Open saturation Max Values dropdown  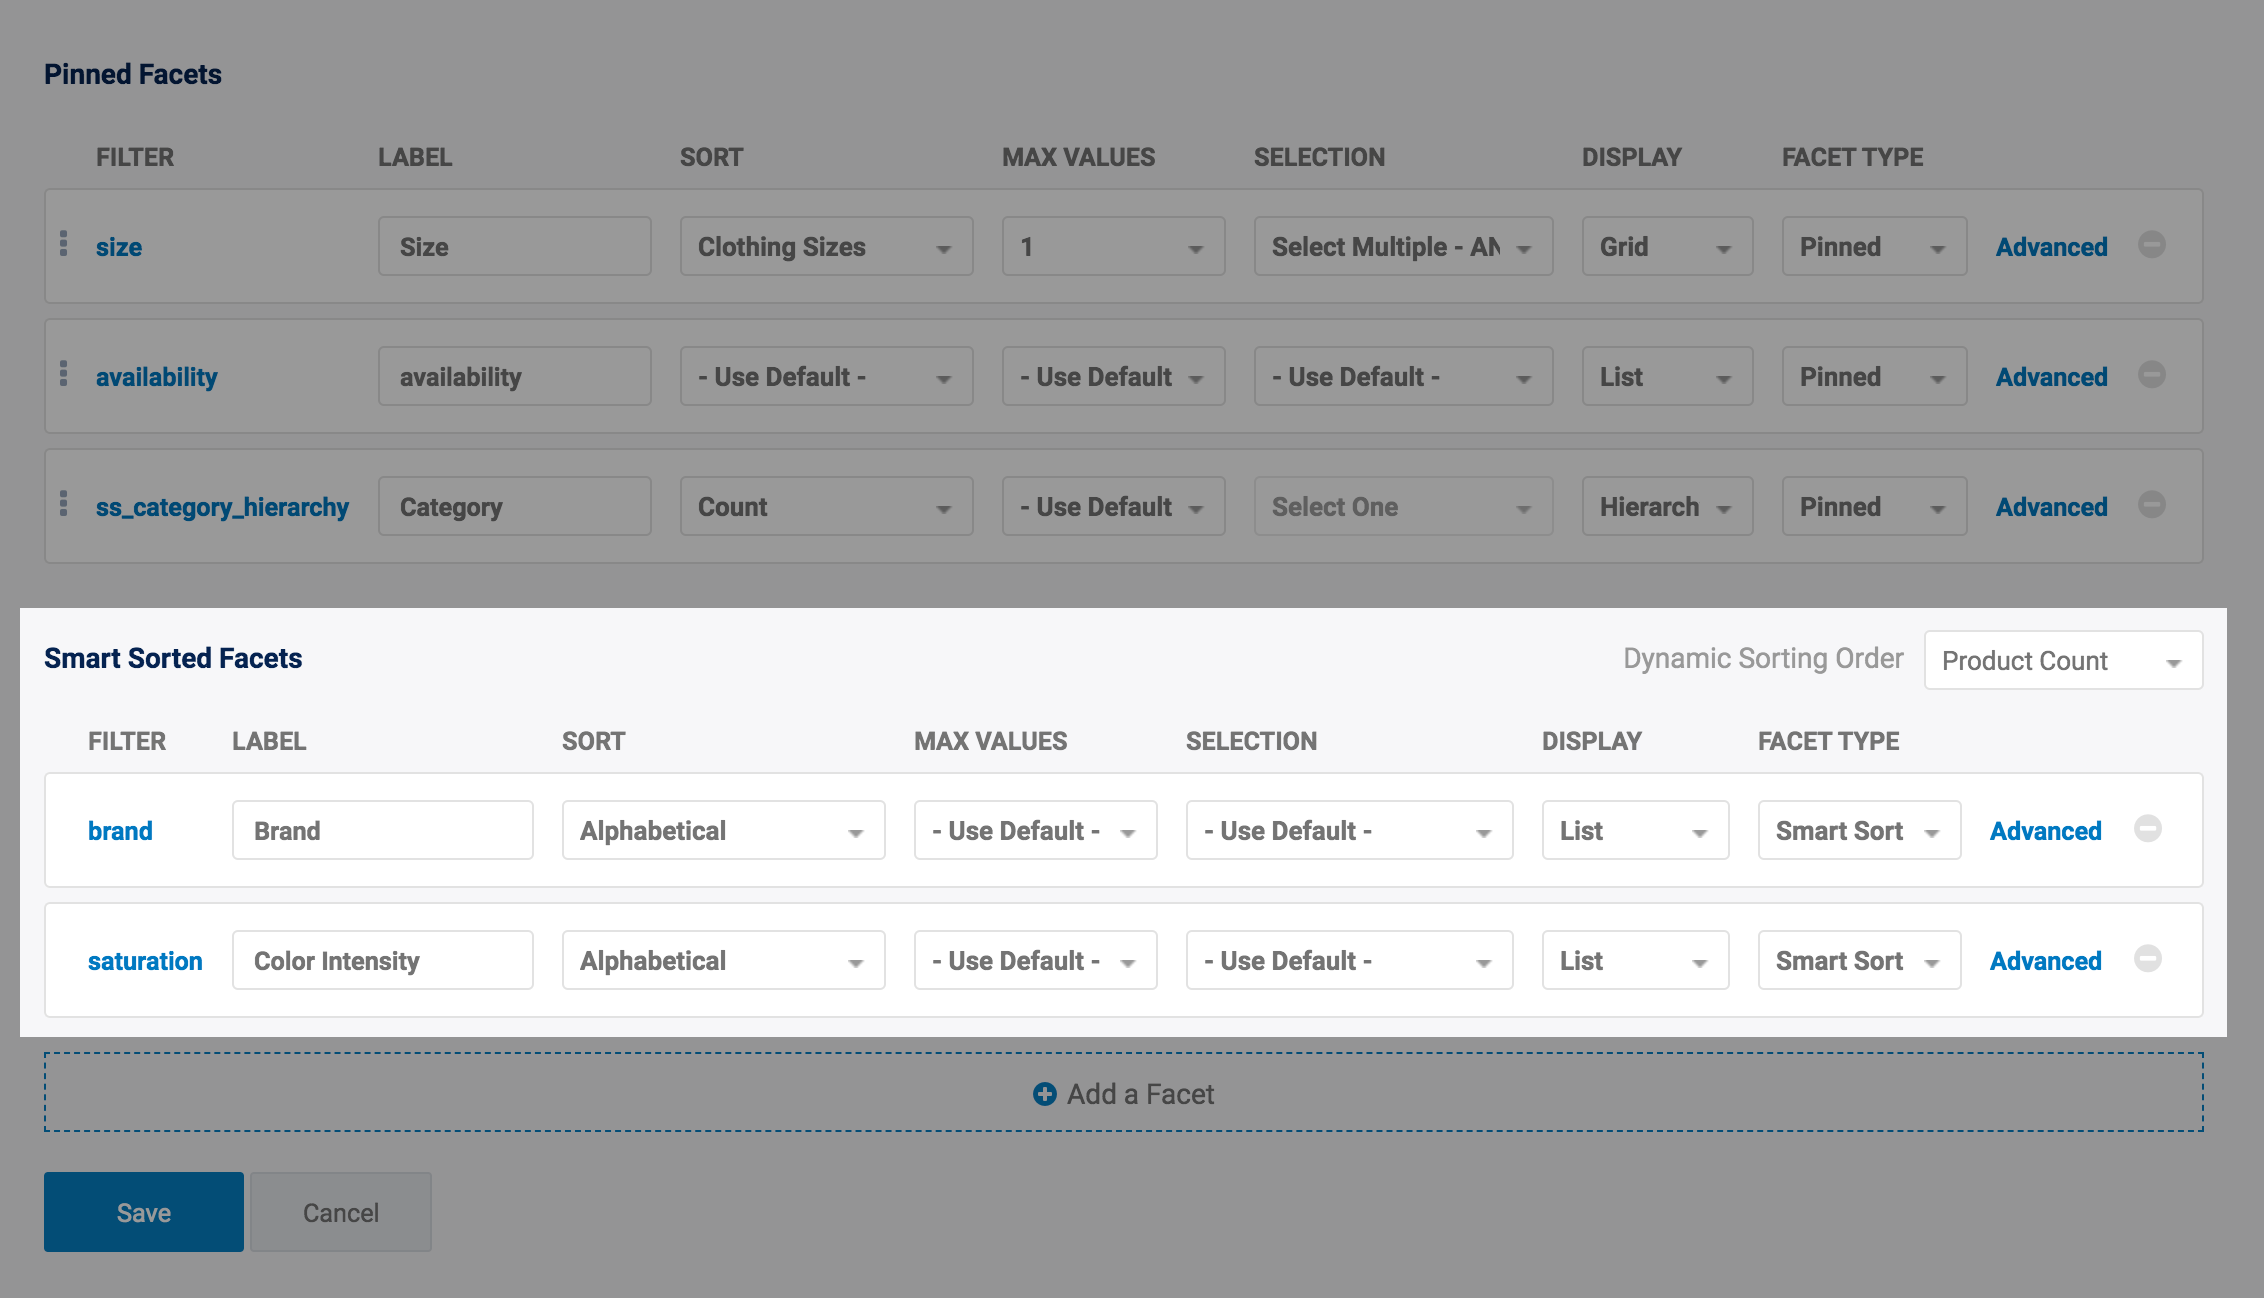(1034, 961)
